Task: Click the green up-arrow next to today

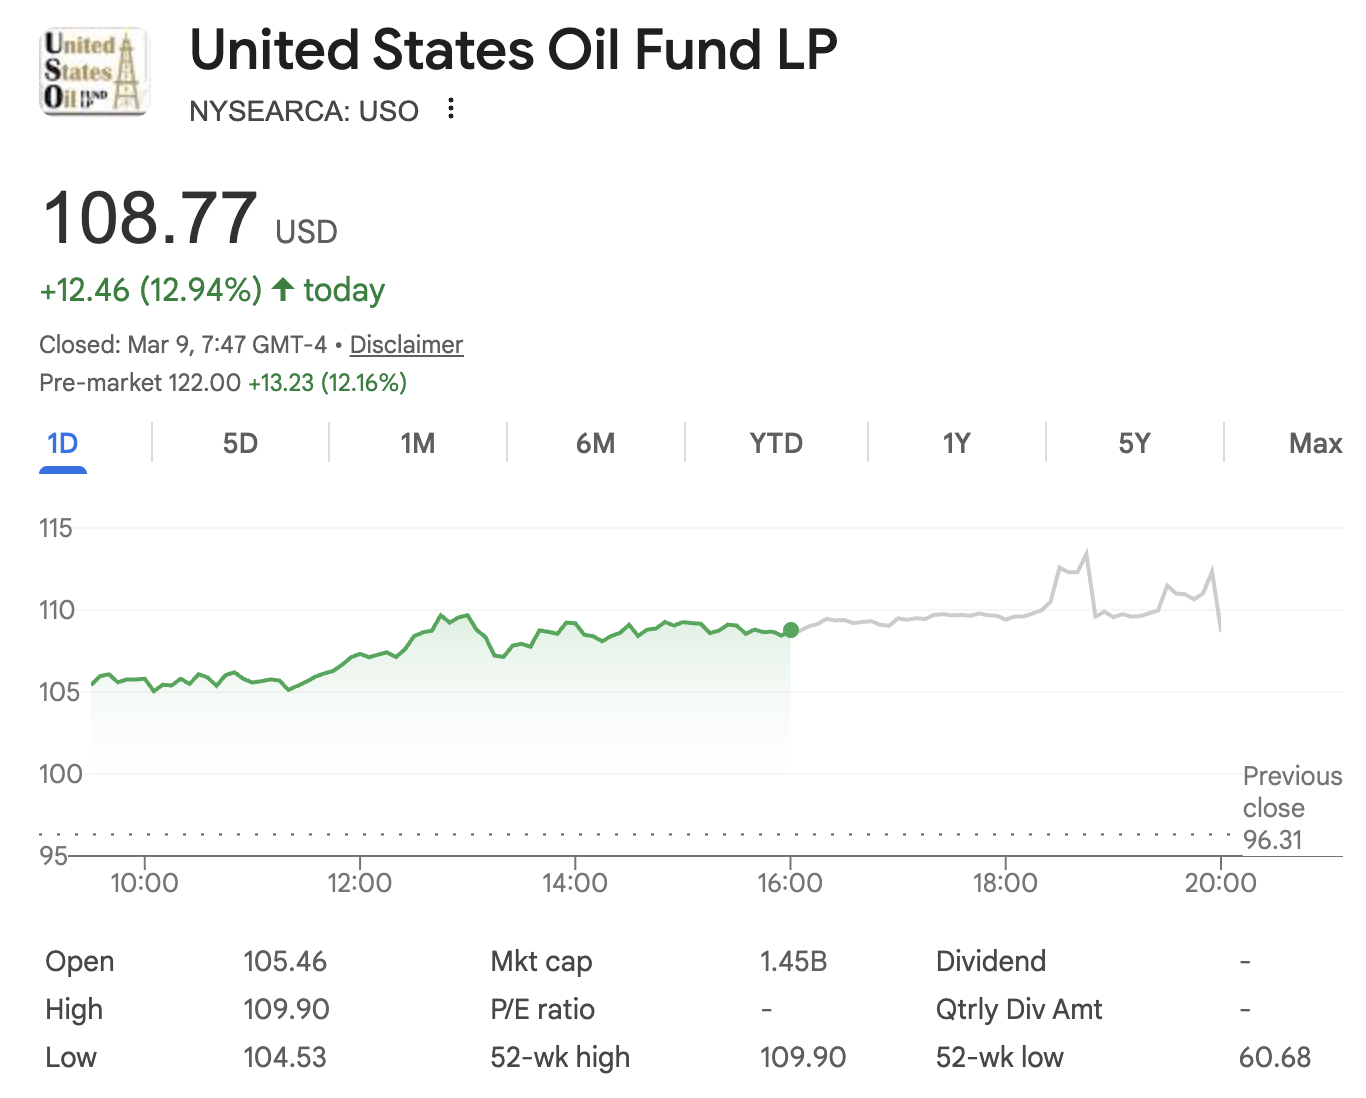Action: tap(283, 290)
